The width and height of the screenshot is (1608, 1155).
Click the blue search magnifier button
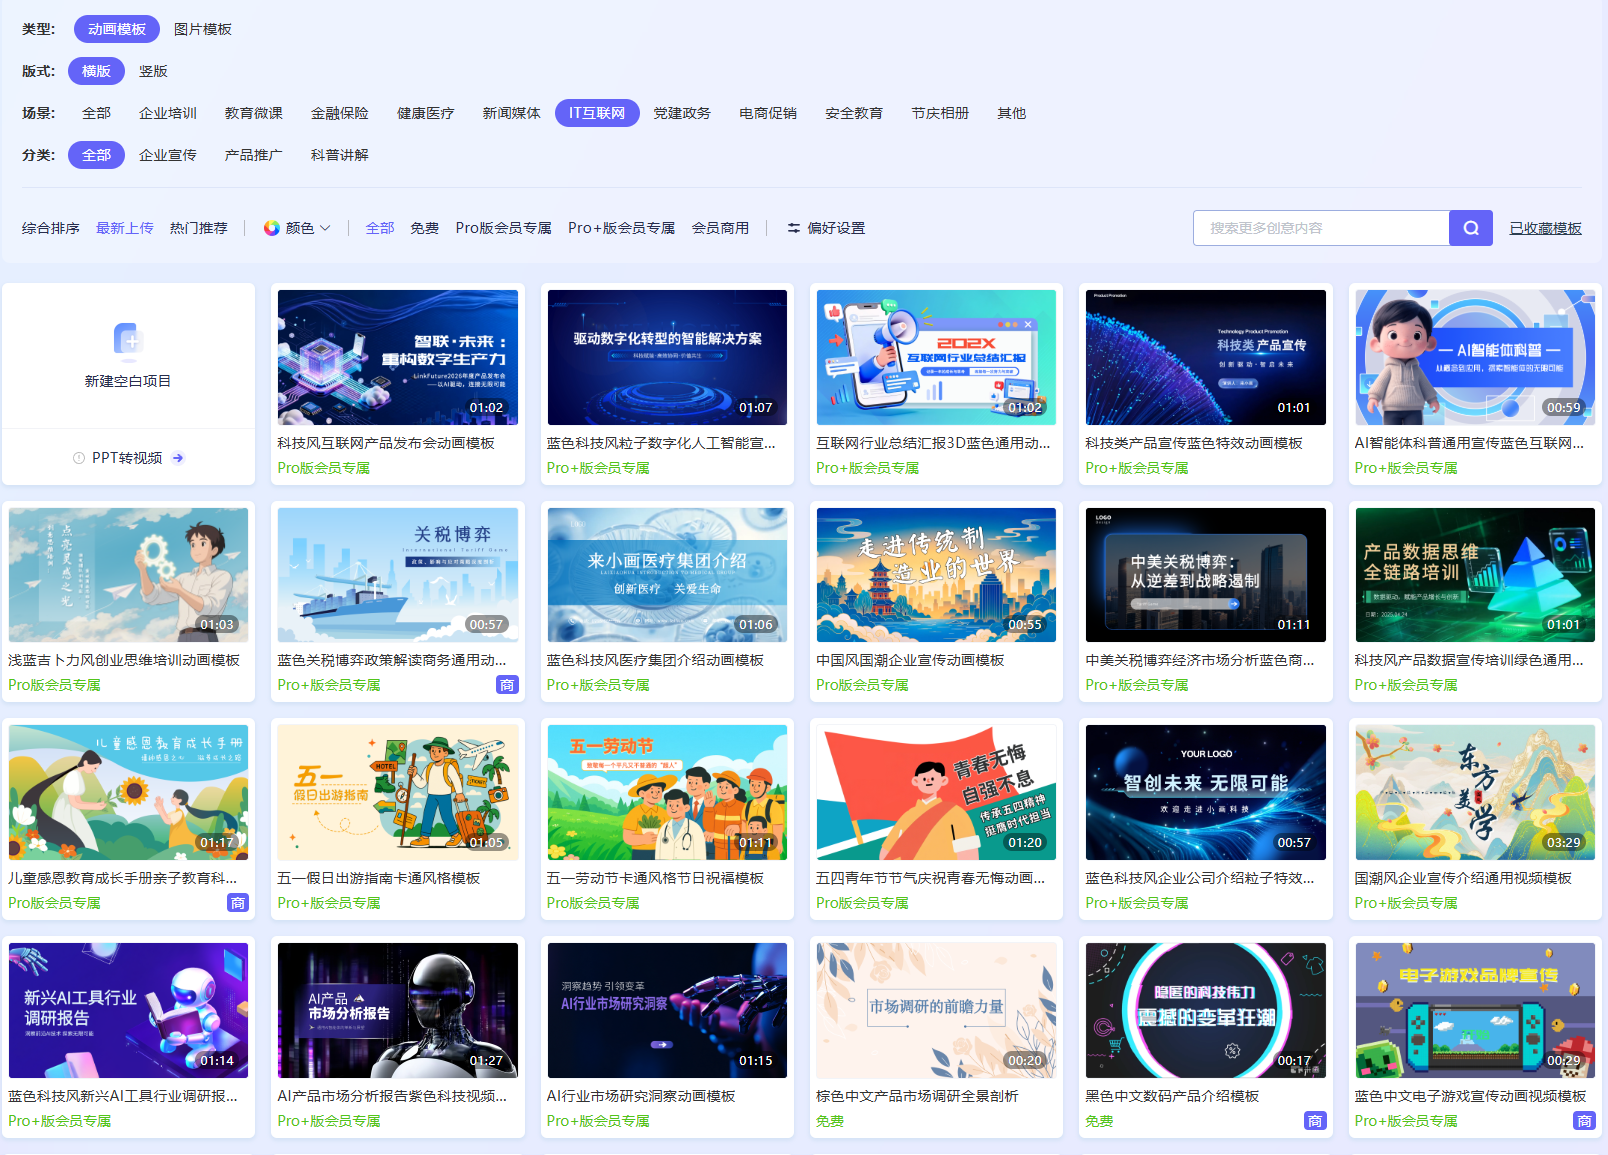1470,228
